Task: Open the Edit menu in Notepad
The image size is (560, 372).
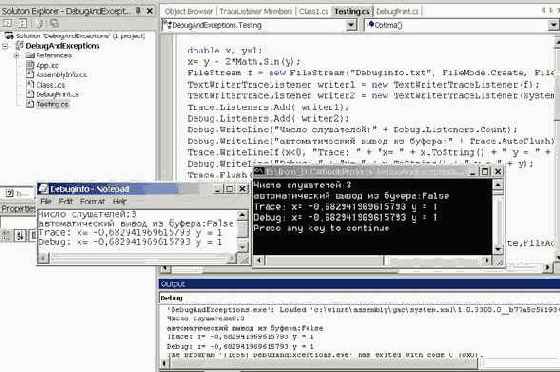Action: click(65, 201)
